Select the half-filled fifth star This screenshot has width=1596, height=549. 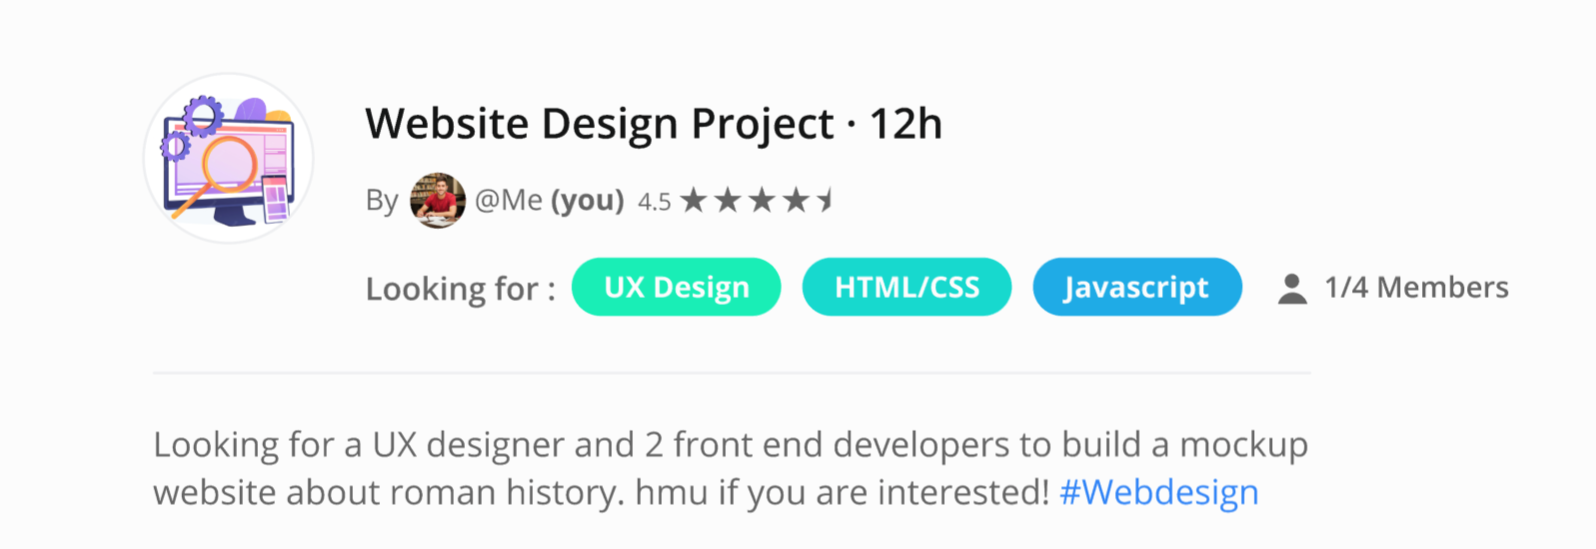tap(825, 201)
